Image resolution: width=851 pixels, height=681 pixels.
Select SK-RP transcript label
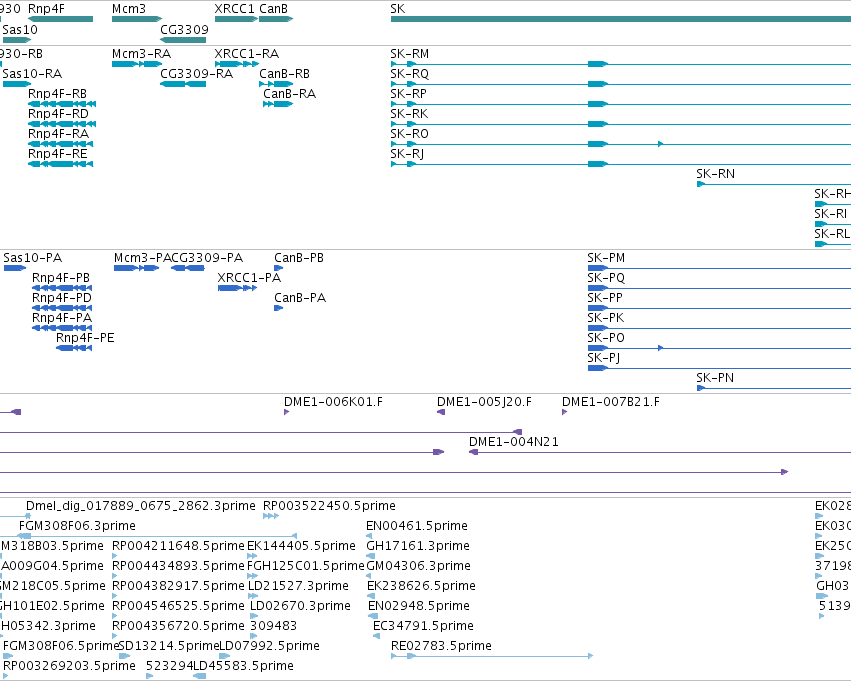pyautogui.click(x=408, y=94)
